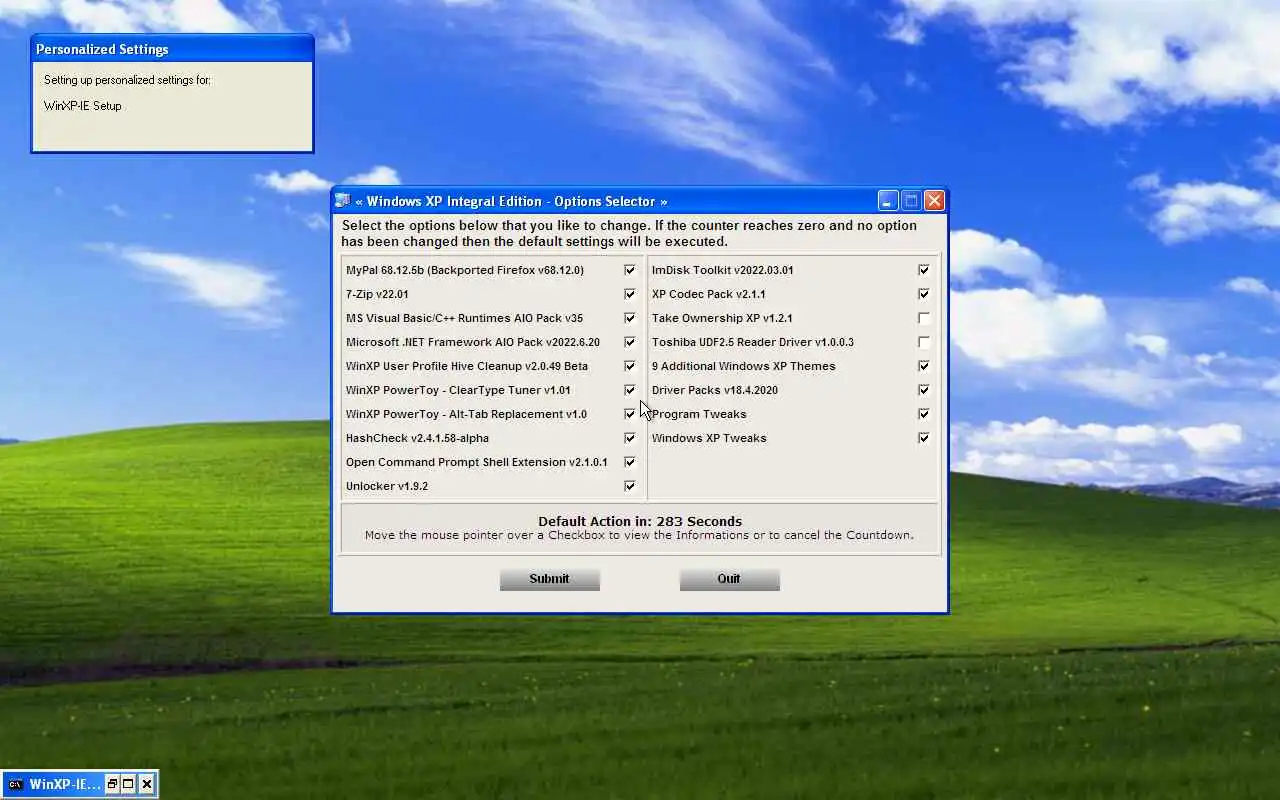1280x800 pixels.
Task: Click 'Toshiba UDF2.5 Reader Driver v1.0.0.3' label
Action: pos(753,342)
